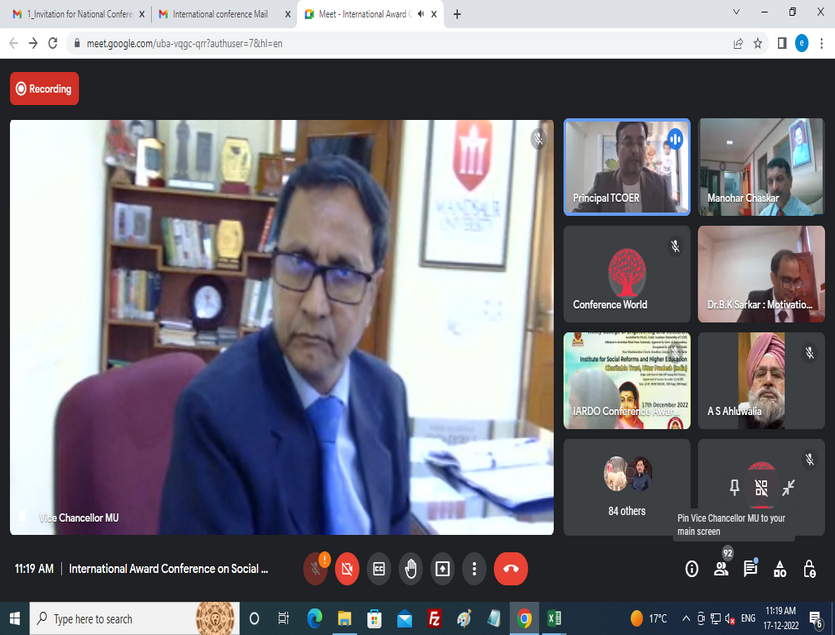Raise hand in the meeting

click(x=411, y=569)
